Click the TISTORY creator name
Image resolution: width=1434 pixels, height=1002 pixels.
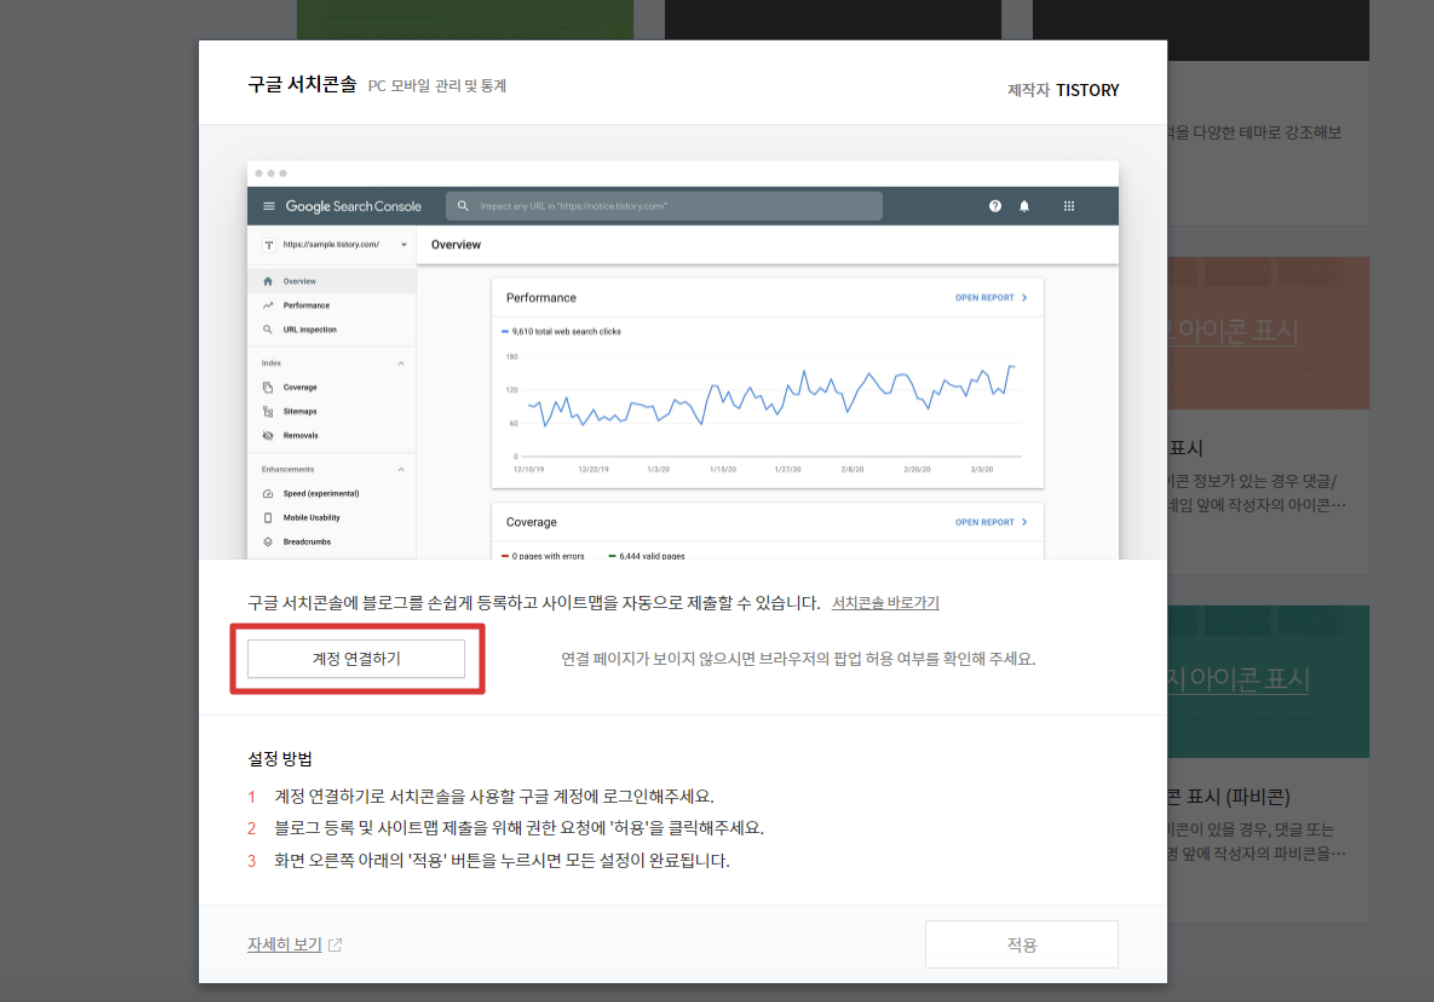click(x=1087, y=90)
